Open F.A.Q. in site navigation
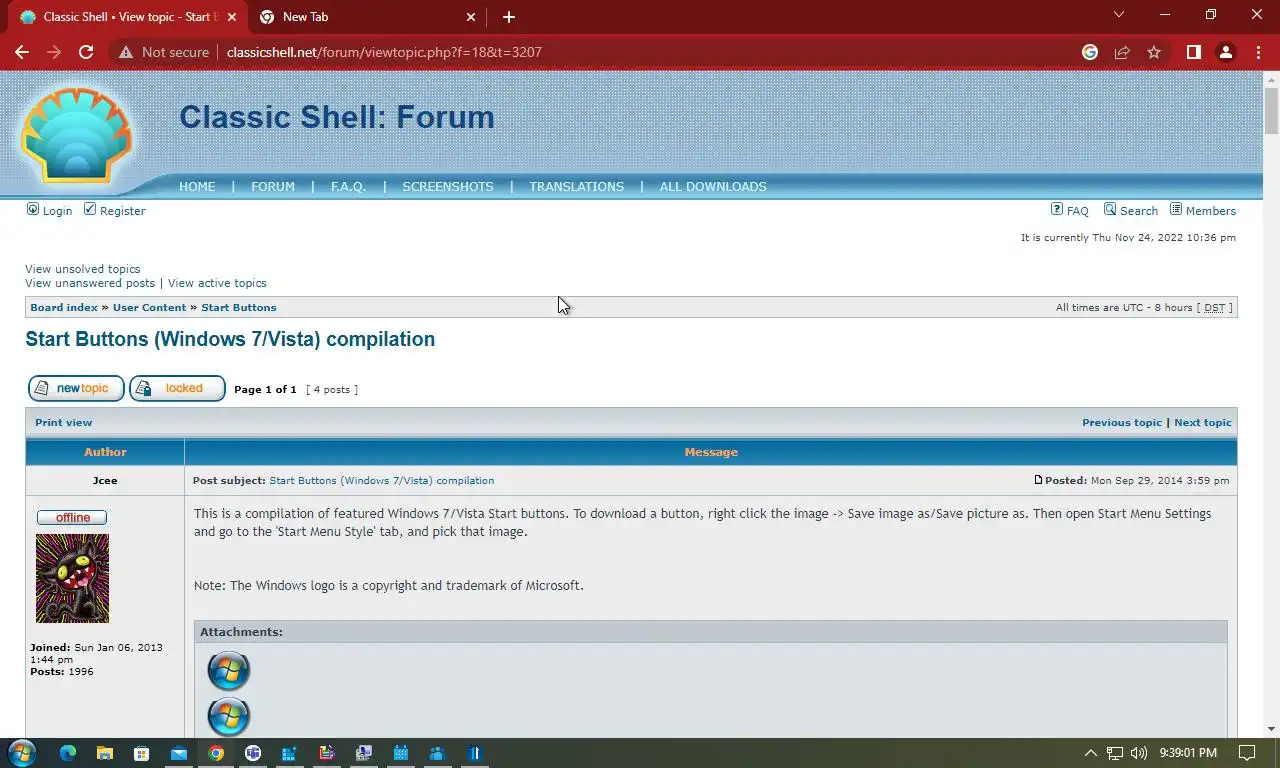The image size is (1280, 768). coord(348,187)
